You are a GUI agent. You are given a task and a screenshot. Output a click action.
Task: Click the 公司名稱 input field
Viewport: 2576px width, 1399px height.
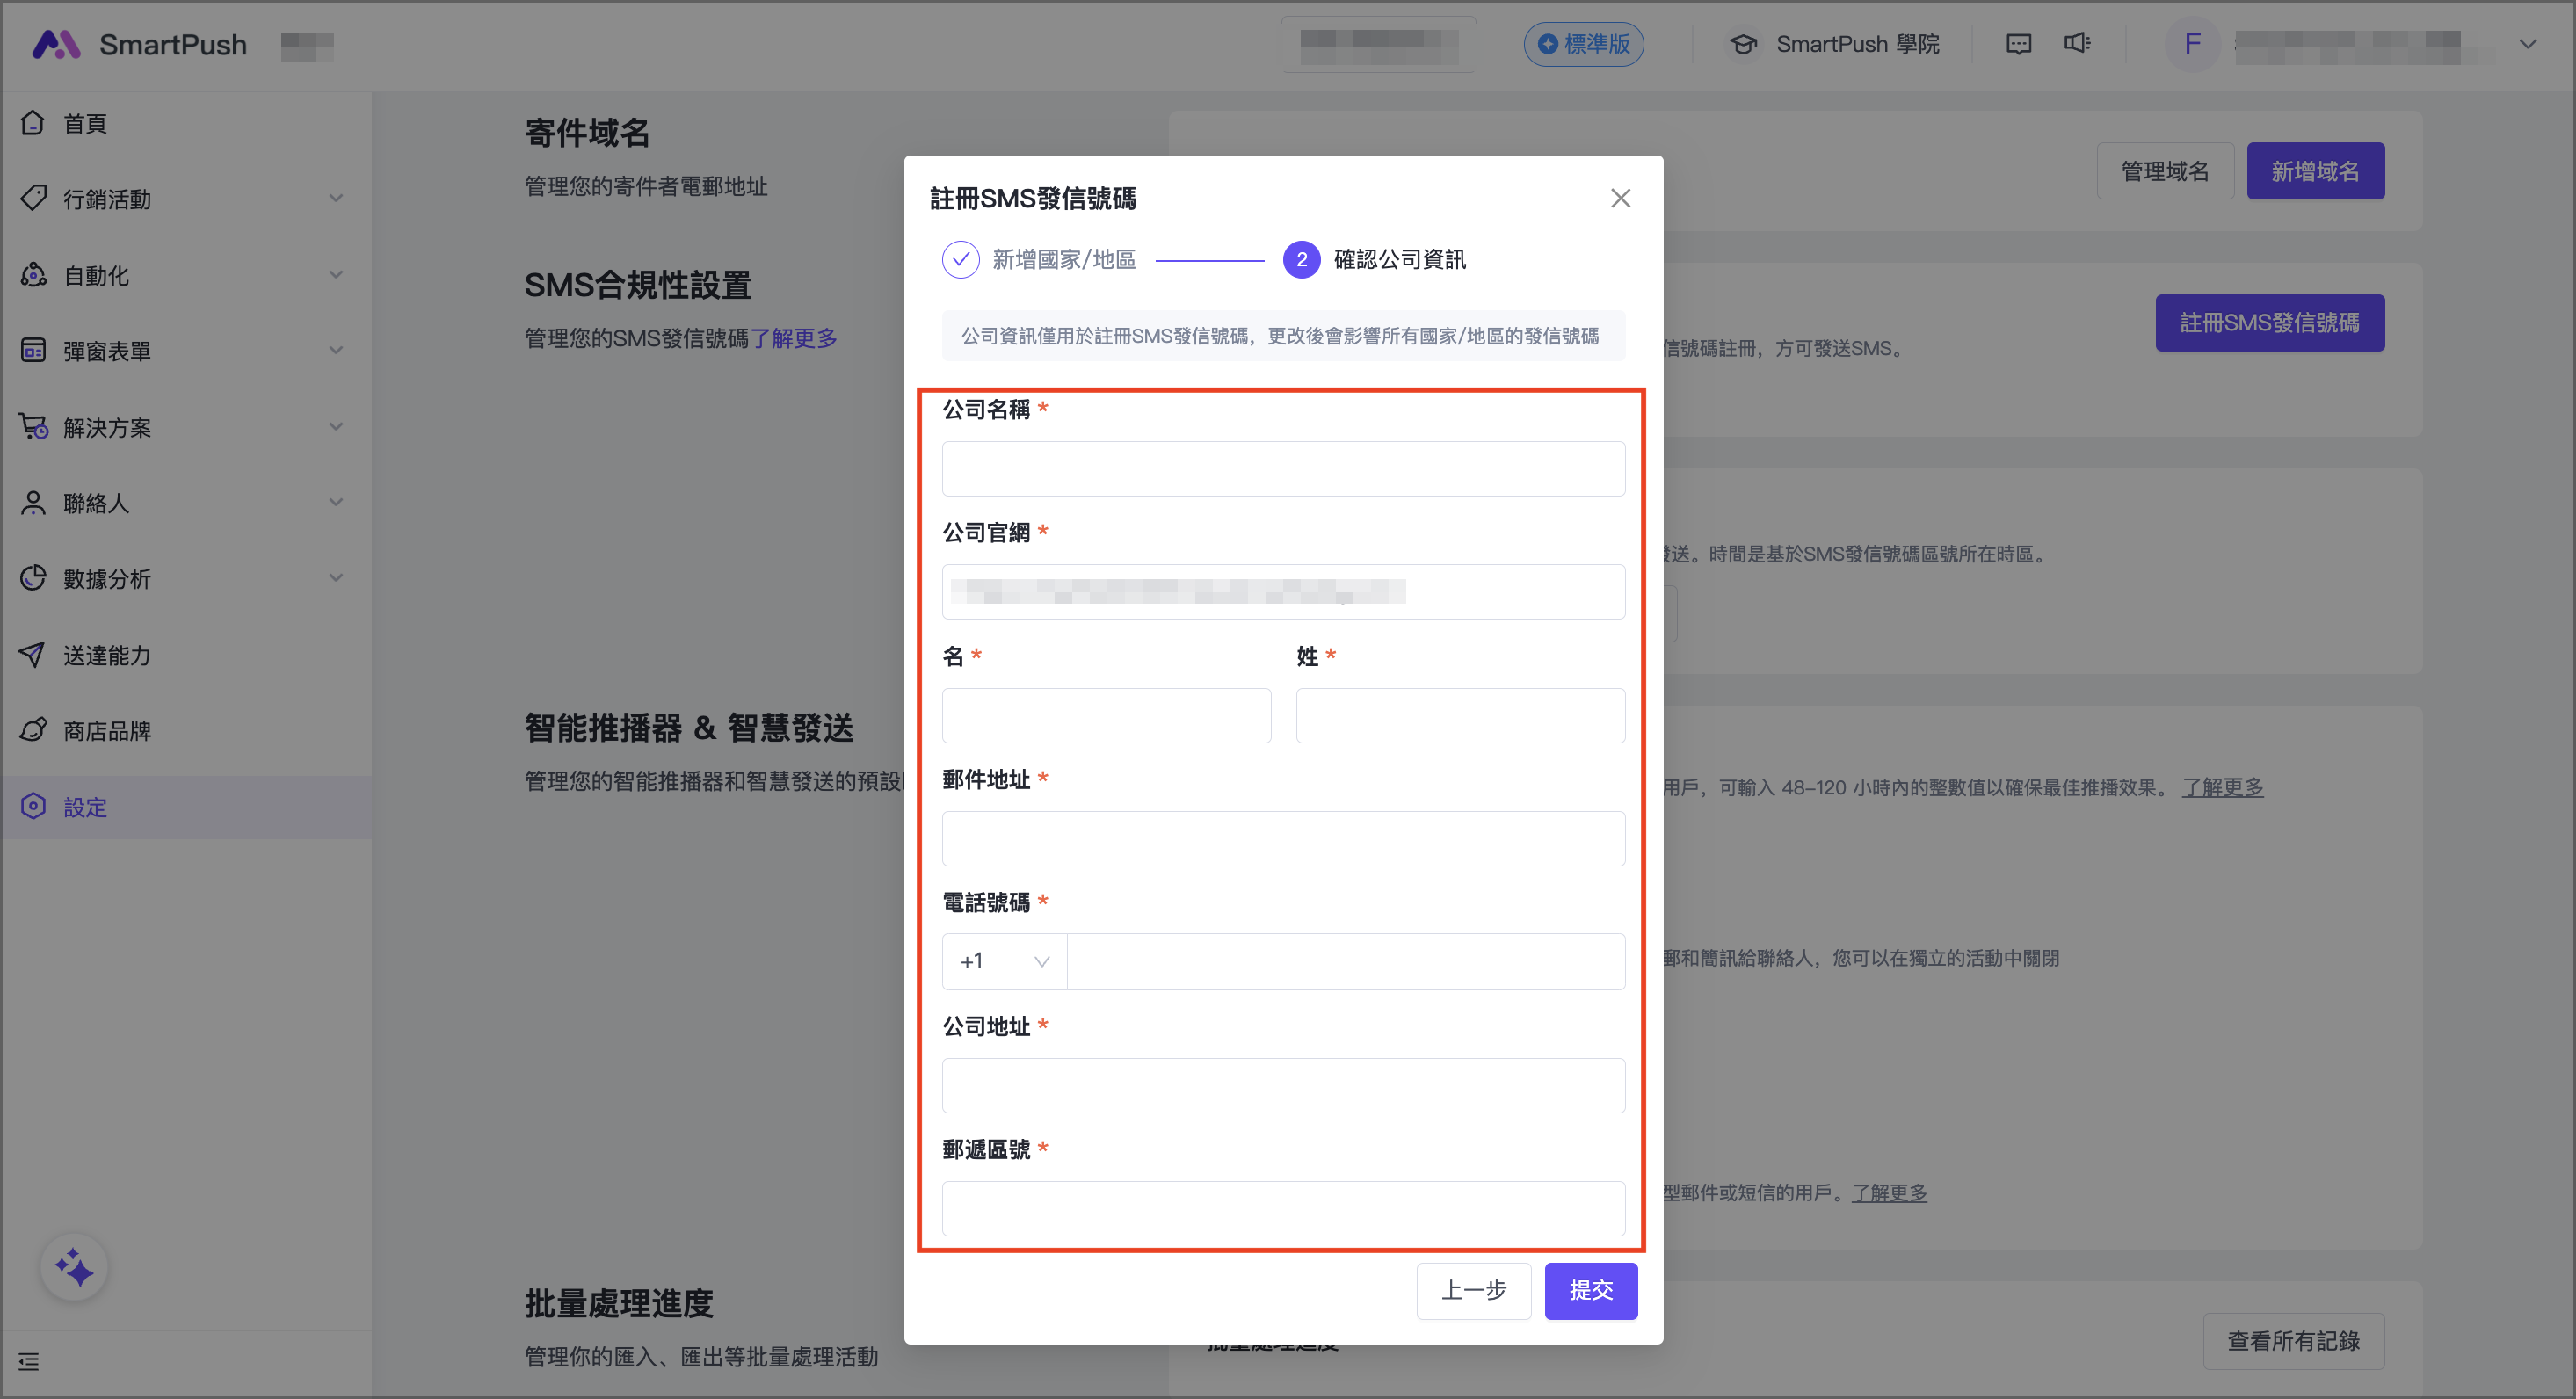(1283, 469)
